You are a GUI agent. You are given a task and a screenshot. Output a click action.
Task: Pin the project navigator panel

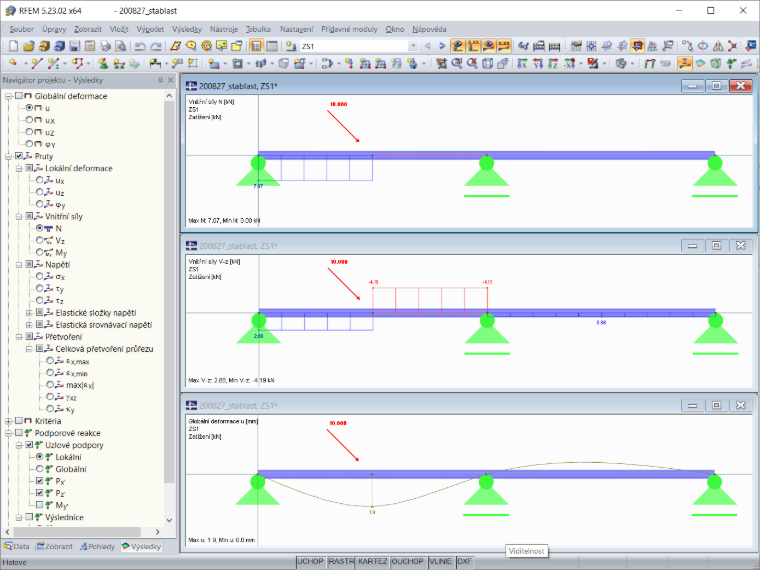pyautogui.click(x=160, y=80)
